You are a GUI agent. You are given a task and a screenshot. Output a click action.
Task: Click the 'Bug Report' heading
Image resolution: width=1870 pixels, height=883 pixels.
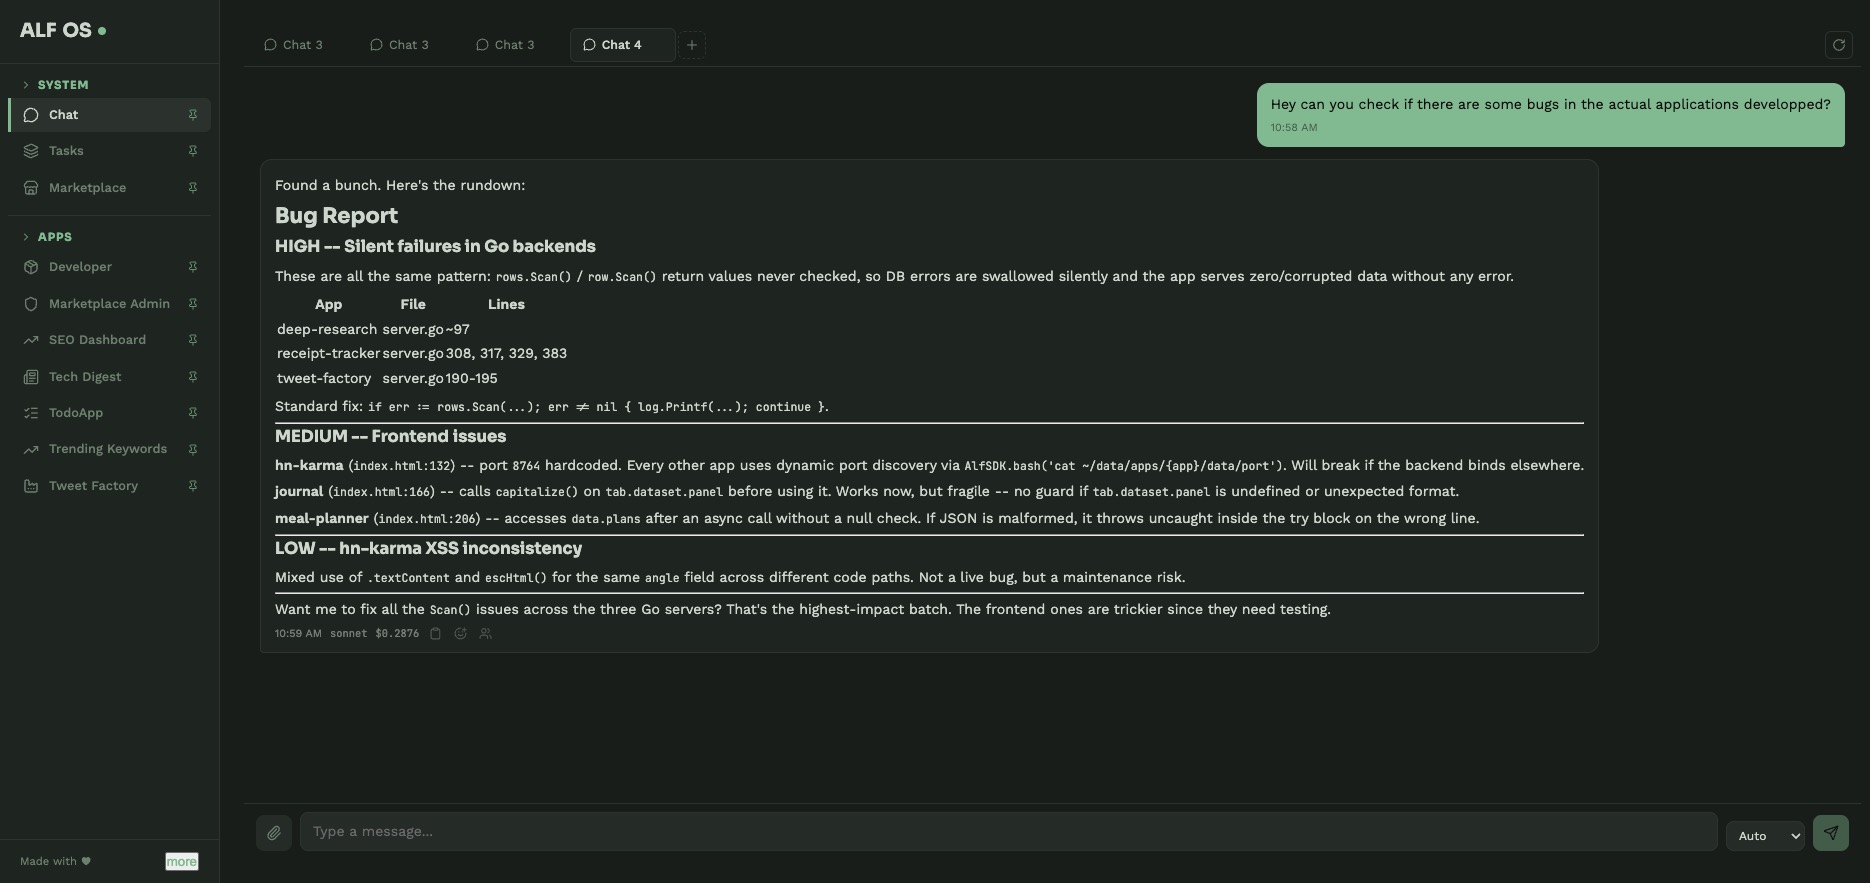coord(336,216)
